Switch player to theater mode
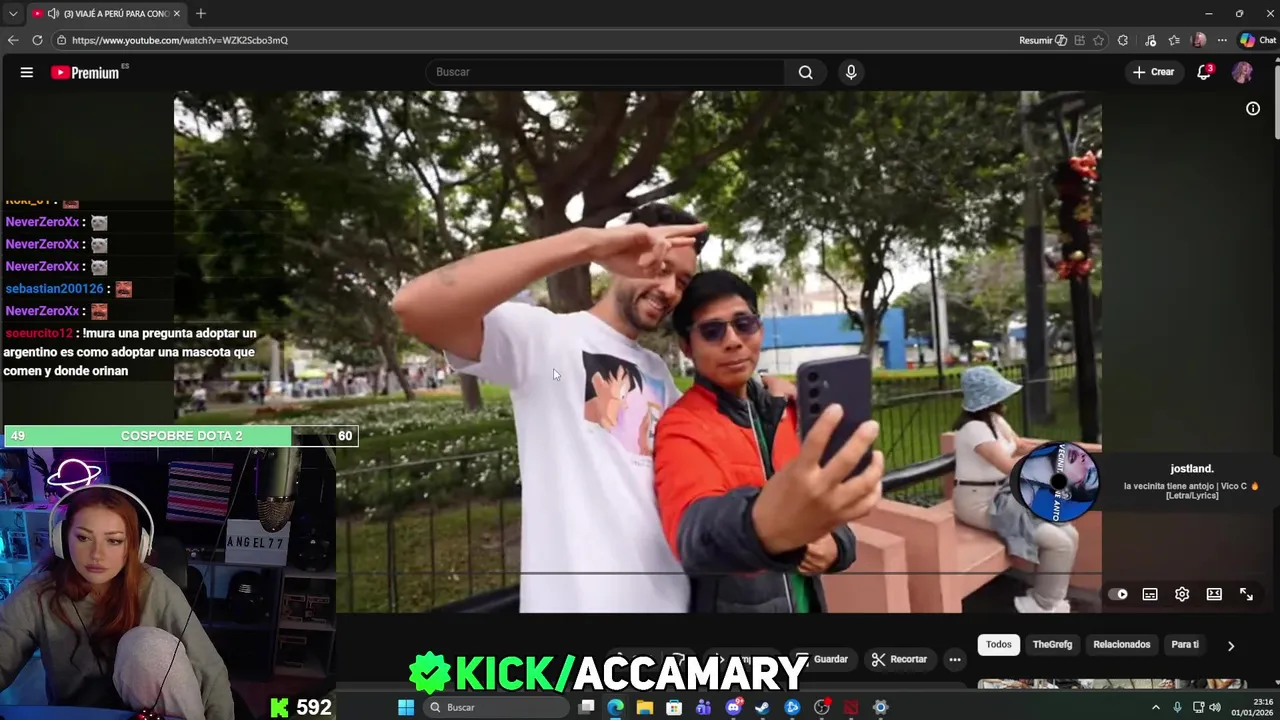The image size is (1280, 720). [1214, 594]
